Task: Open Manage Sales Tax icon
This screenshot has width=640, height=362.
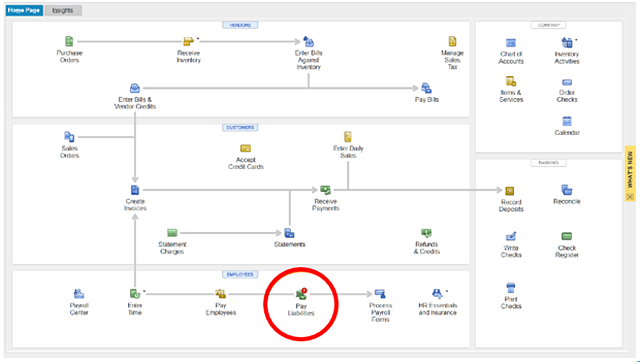Action: click(452, 41)
